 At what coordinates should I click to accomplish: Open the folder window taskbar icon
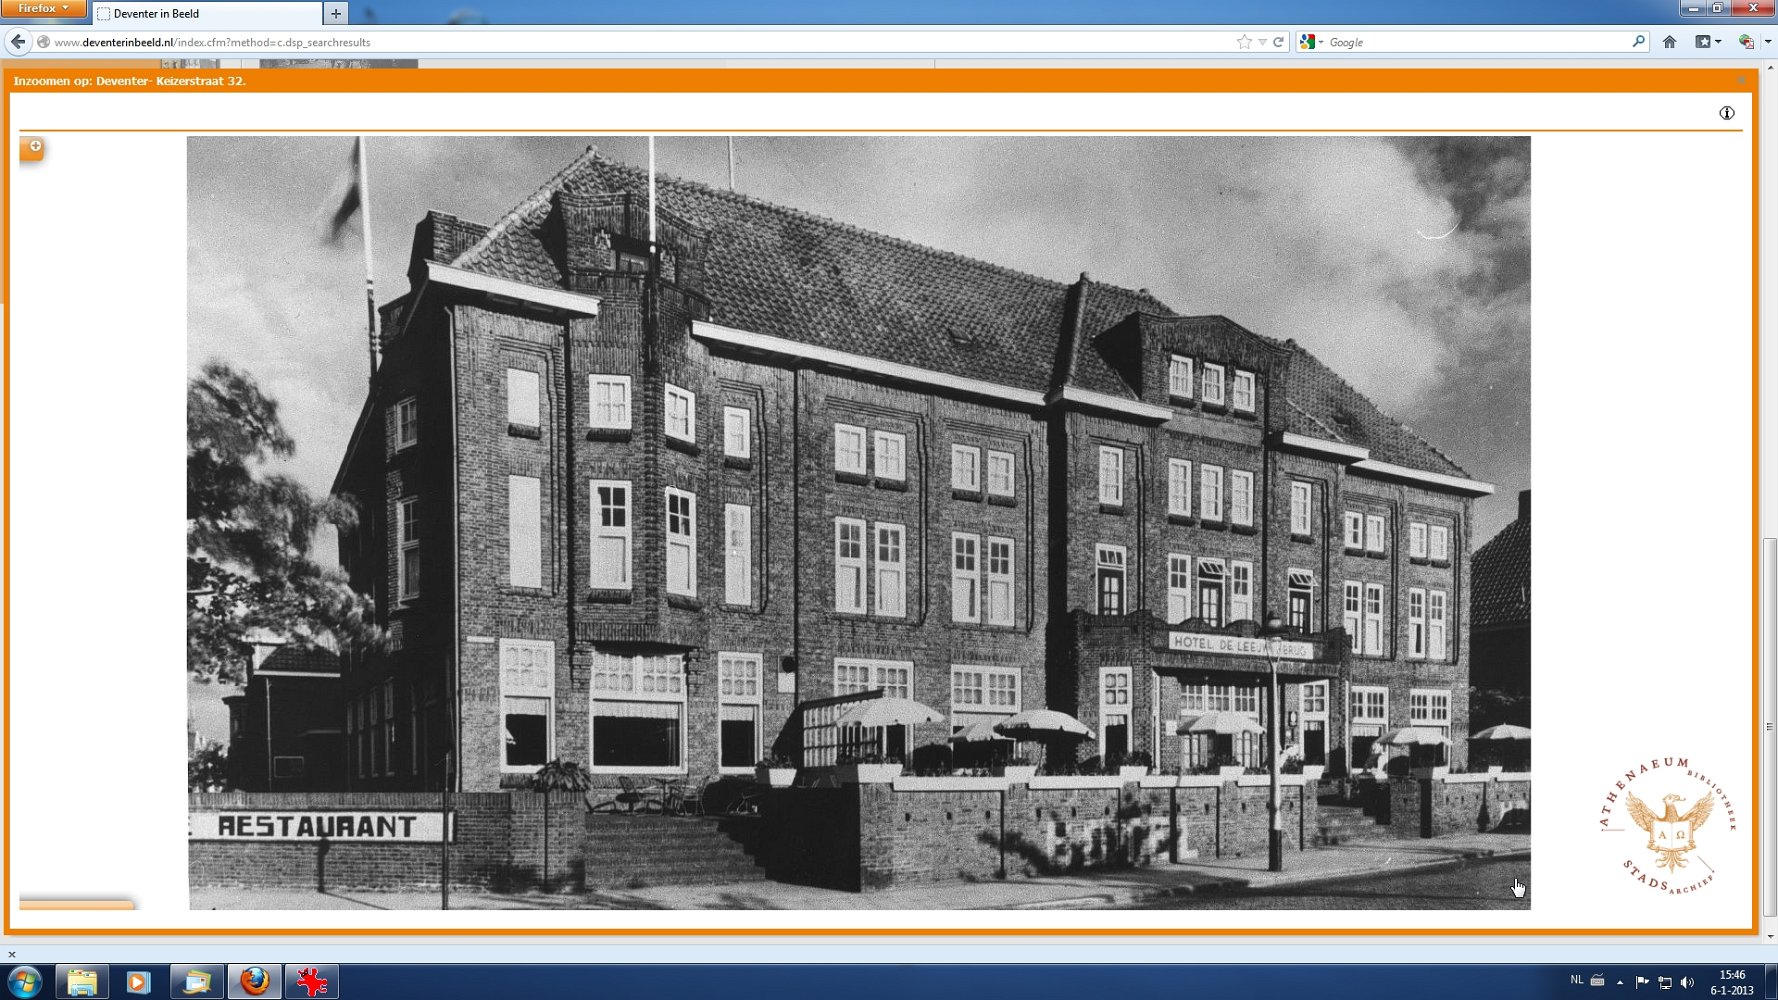pos(197,982)
